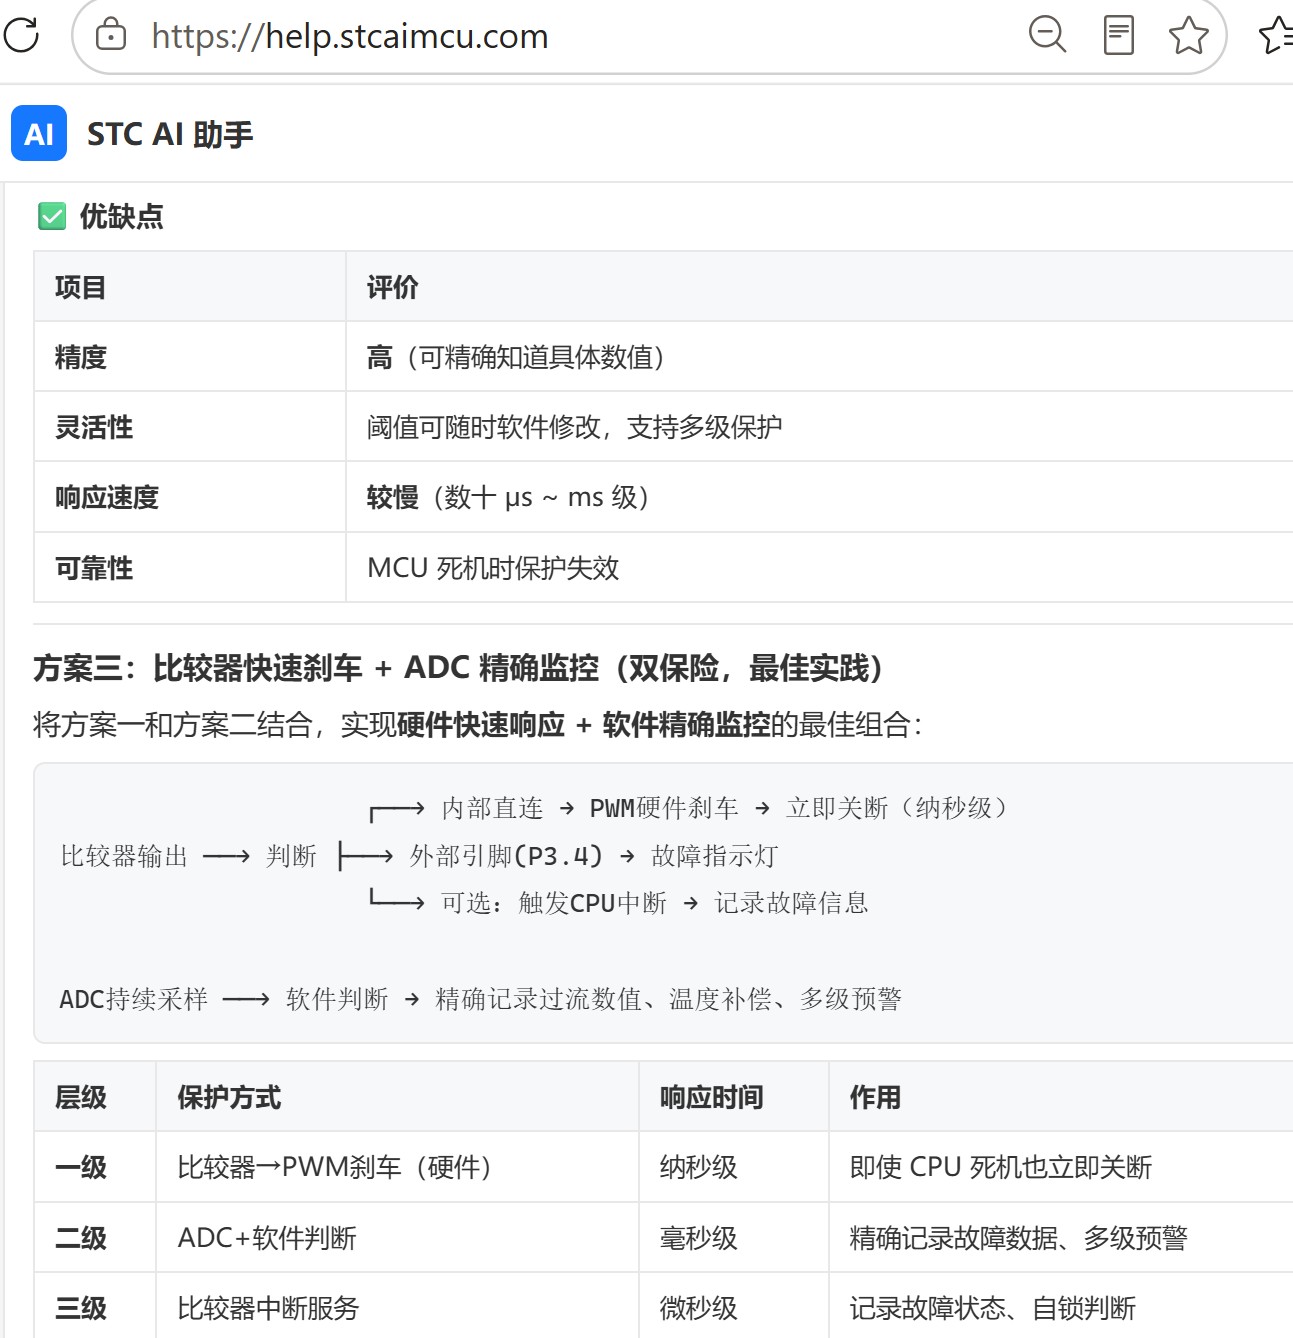Select the '一级' row label
1293x1338 pixels.
click(80, 1167)
